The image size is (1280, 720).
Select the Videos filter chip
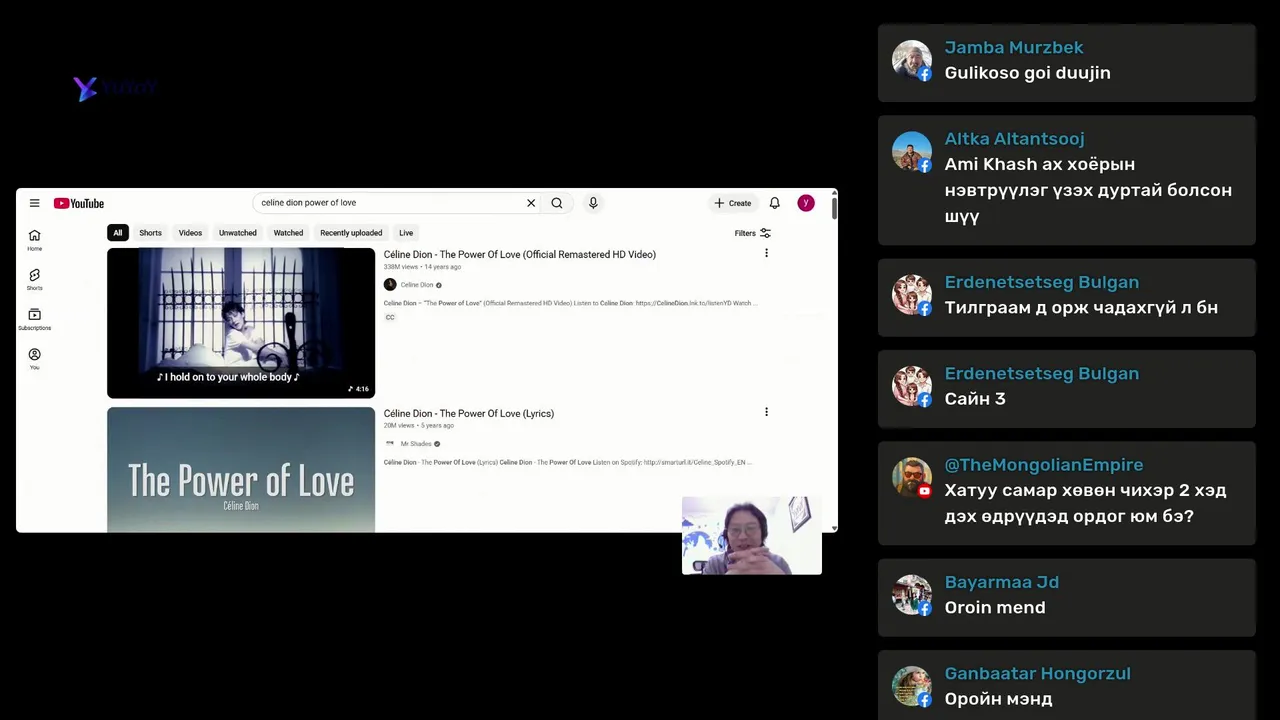click(190, 233)
